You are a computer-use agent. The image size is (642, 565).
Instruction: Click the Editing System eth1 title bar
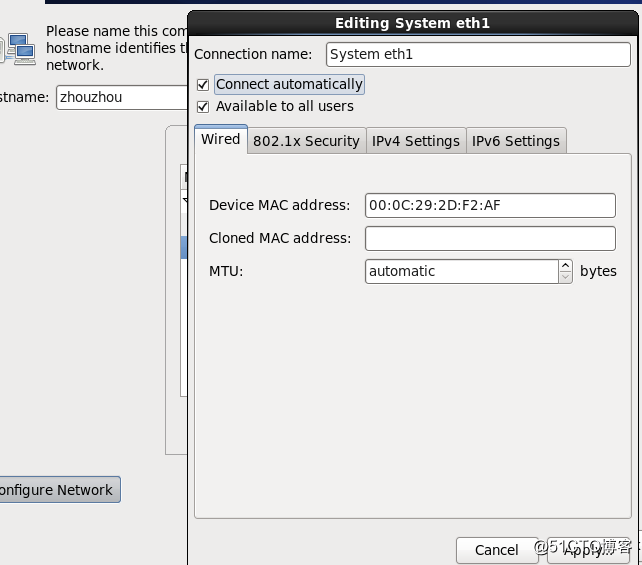(412, 23)
